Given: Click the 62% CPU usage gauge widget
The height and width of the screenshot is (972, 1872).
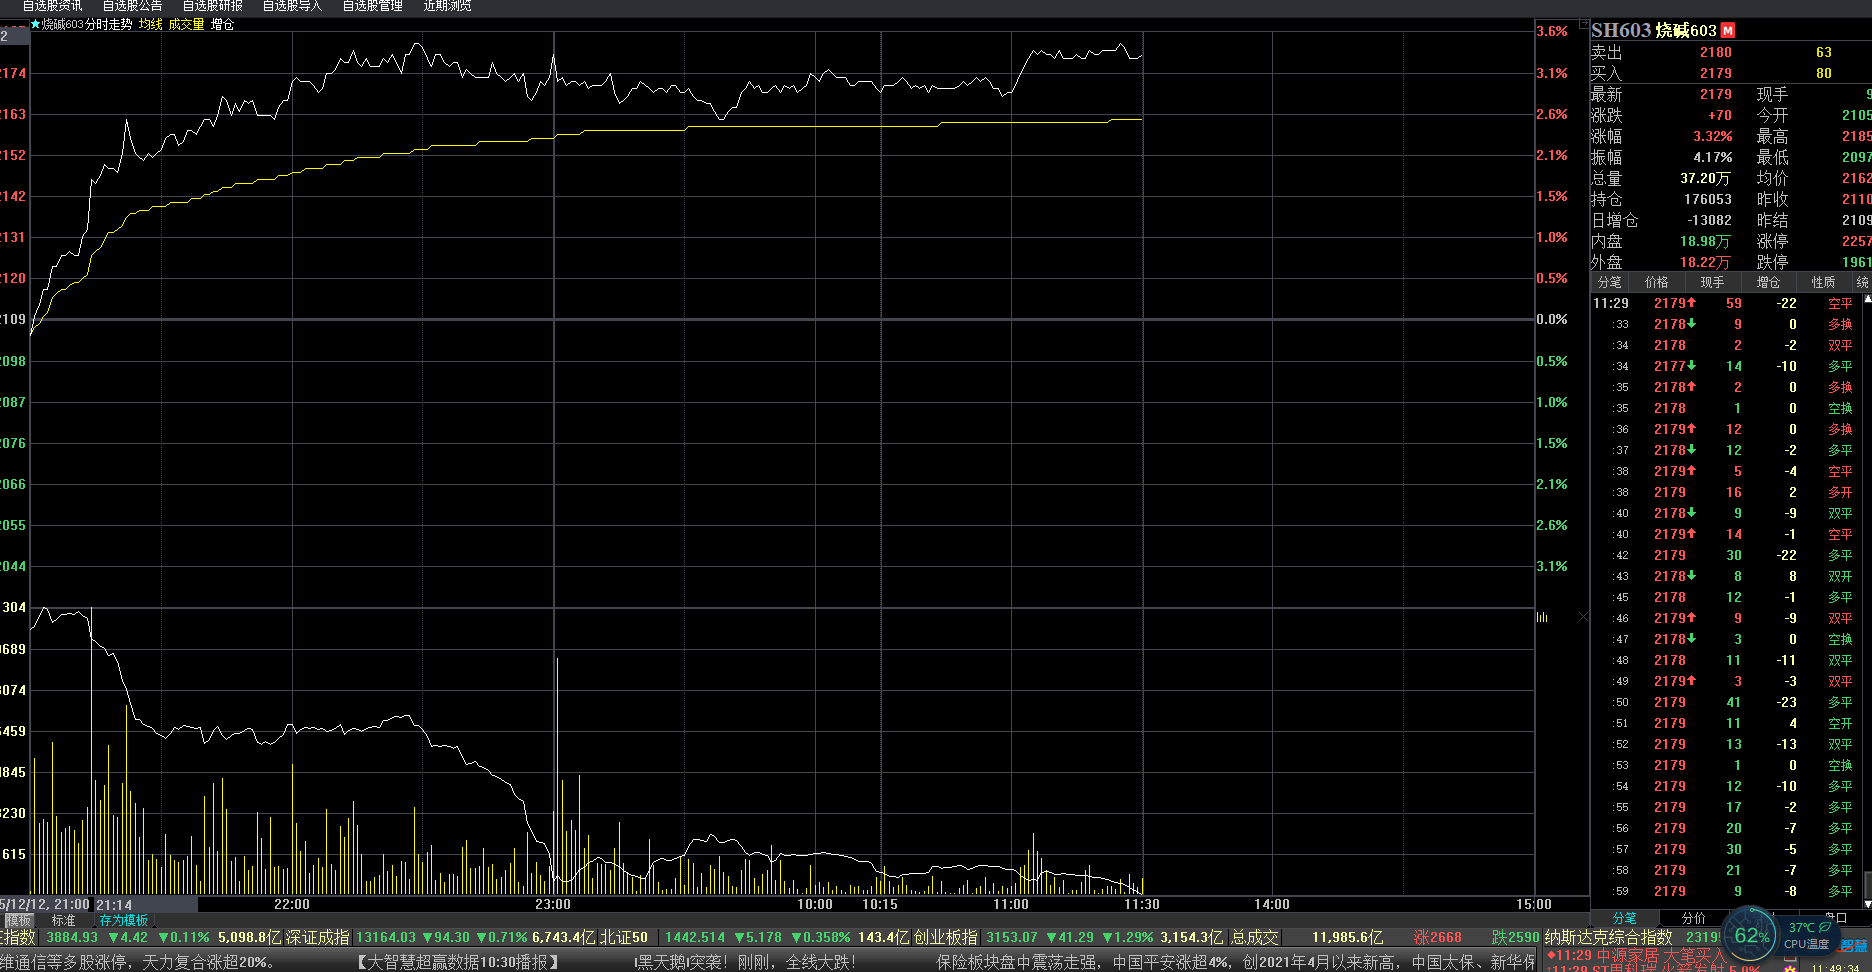Looking at the screenshot, I should (x=1751, y=936).
